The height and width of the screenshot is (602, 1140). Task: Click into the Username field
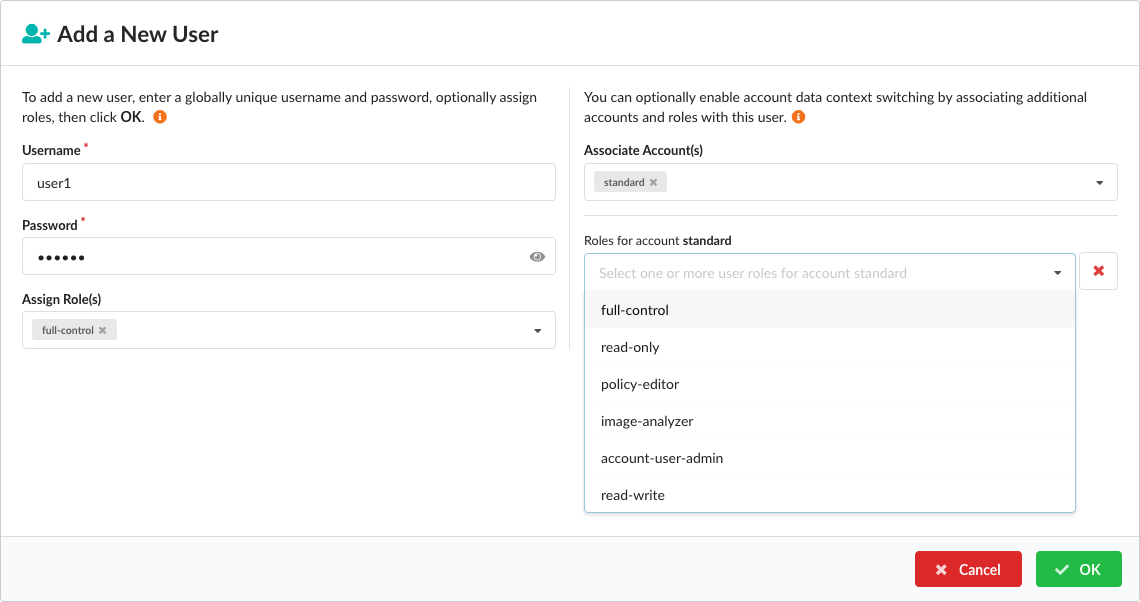[288, 183]
